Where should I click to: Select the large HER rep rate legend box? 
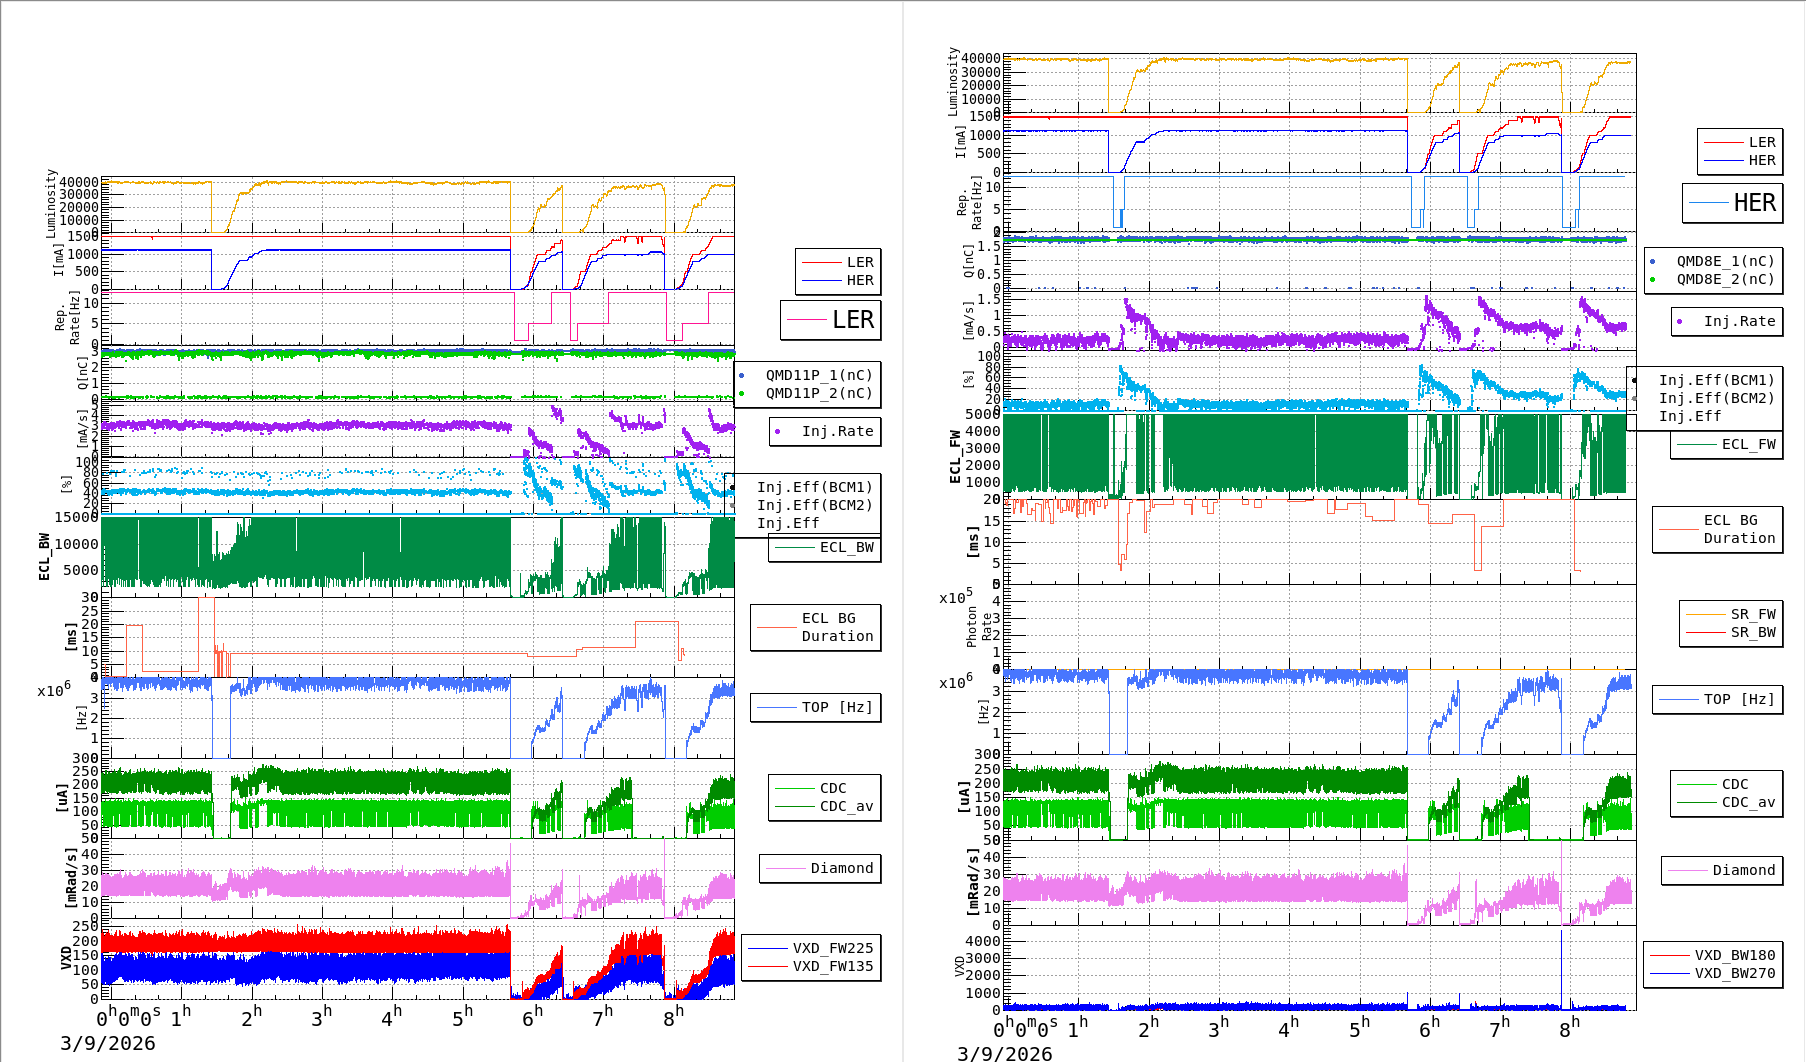[1732, 203]
